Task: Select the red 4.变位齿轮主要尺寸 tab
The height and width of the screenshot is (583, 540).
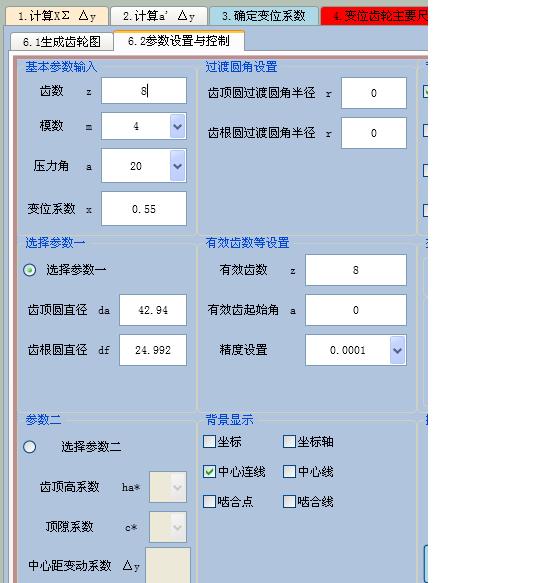Action: [375, 16]
